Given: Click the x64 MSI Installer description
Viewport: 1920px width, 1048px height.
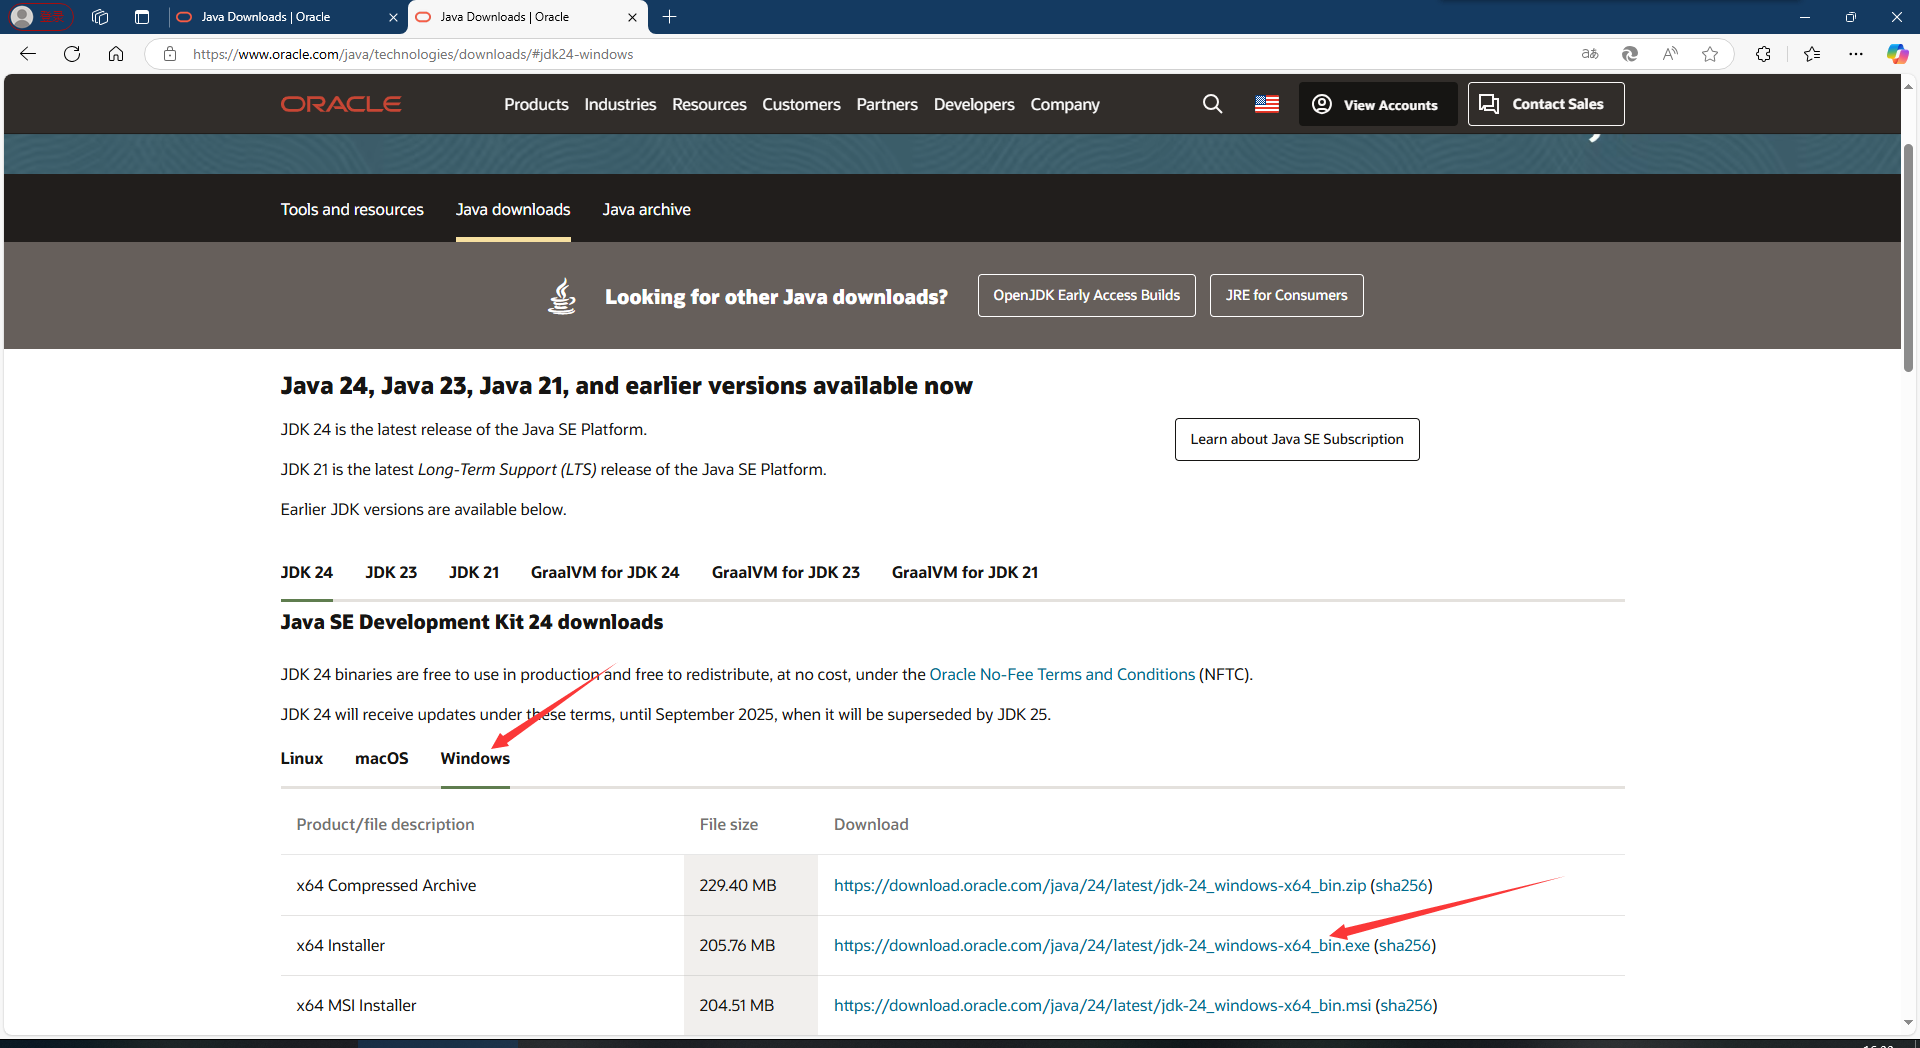Looking at the screenshot, I should click(356, 1005).
